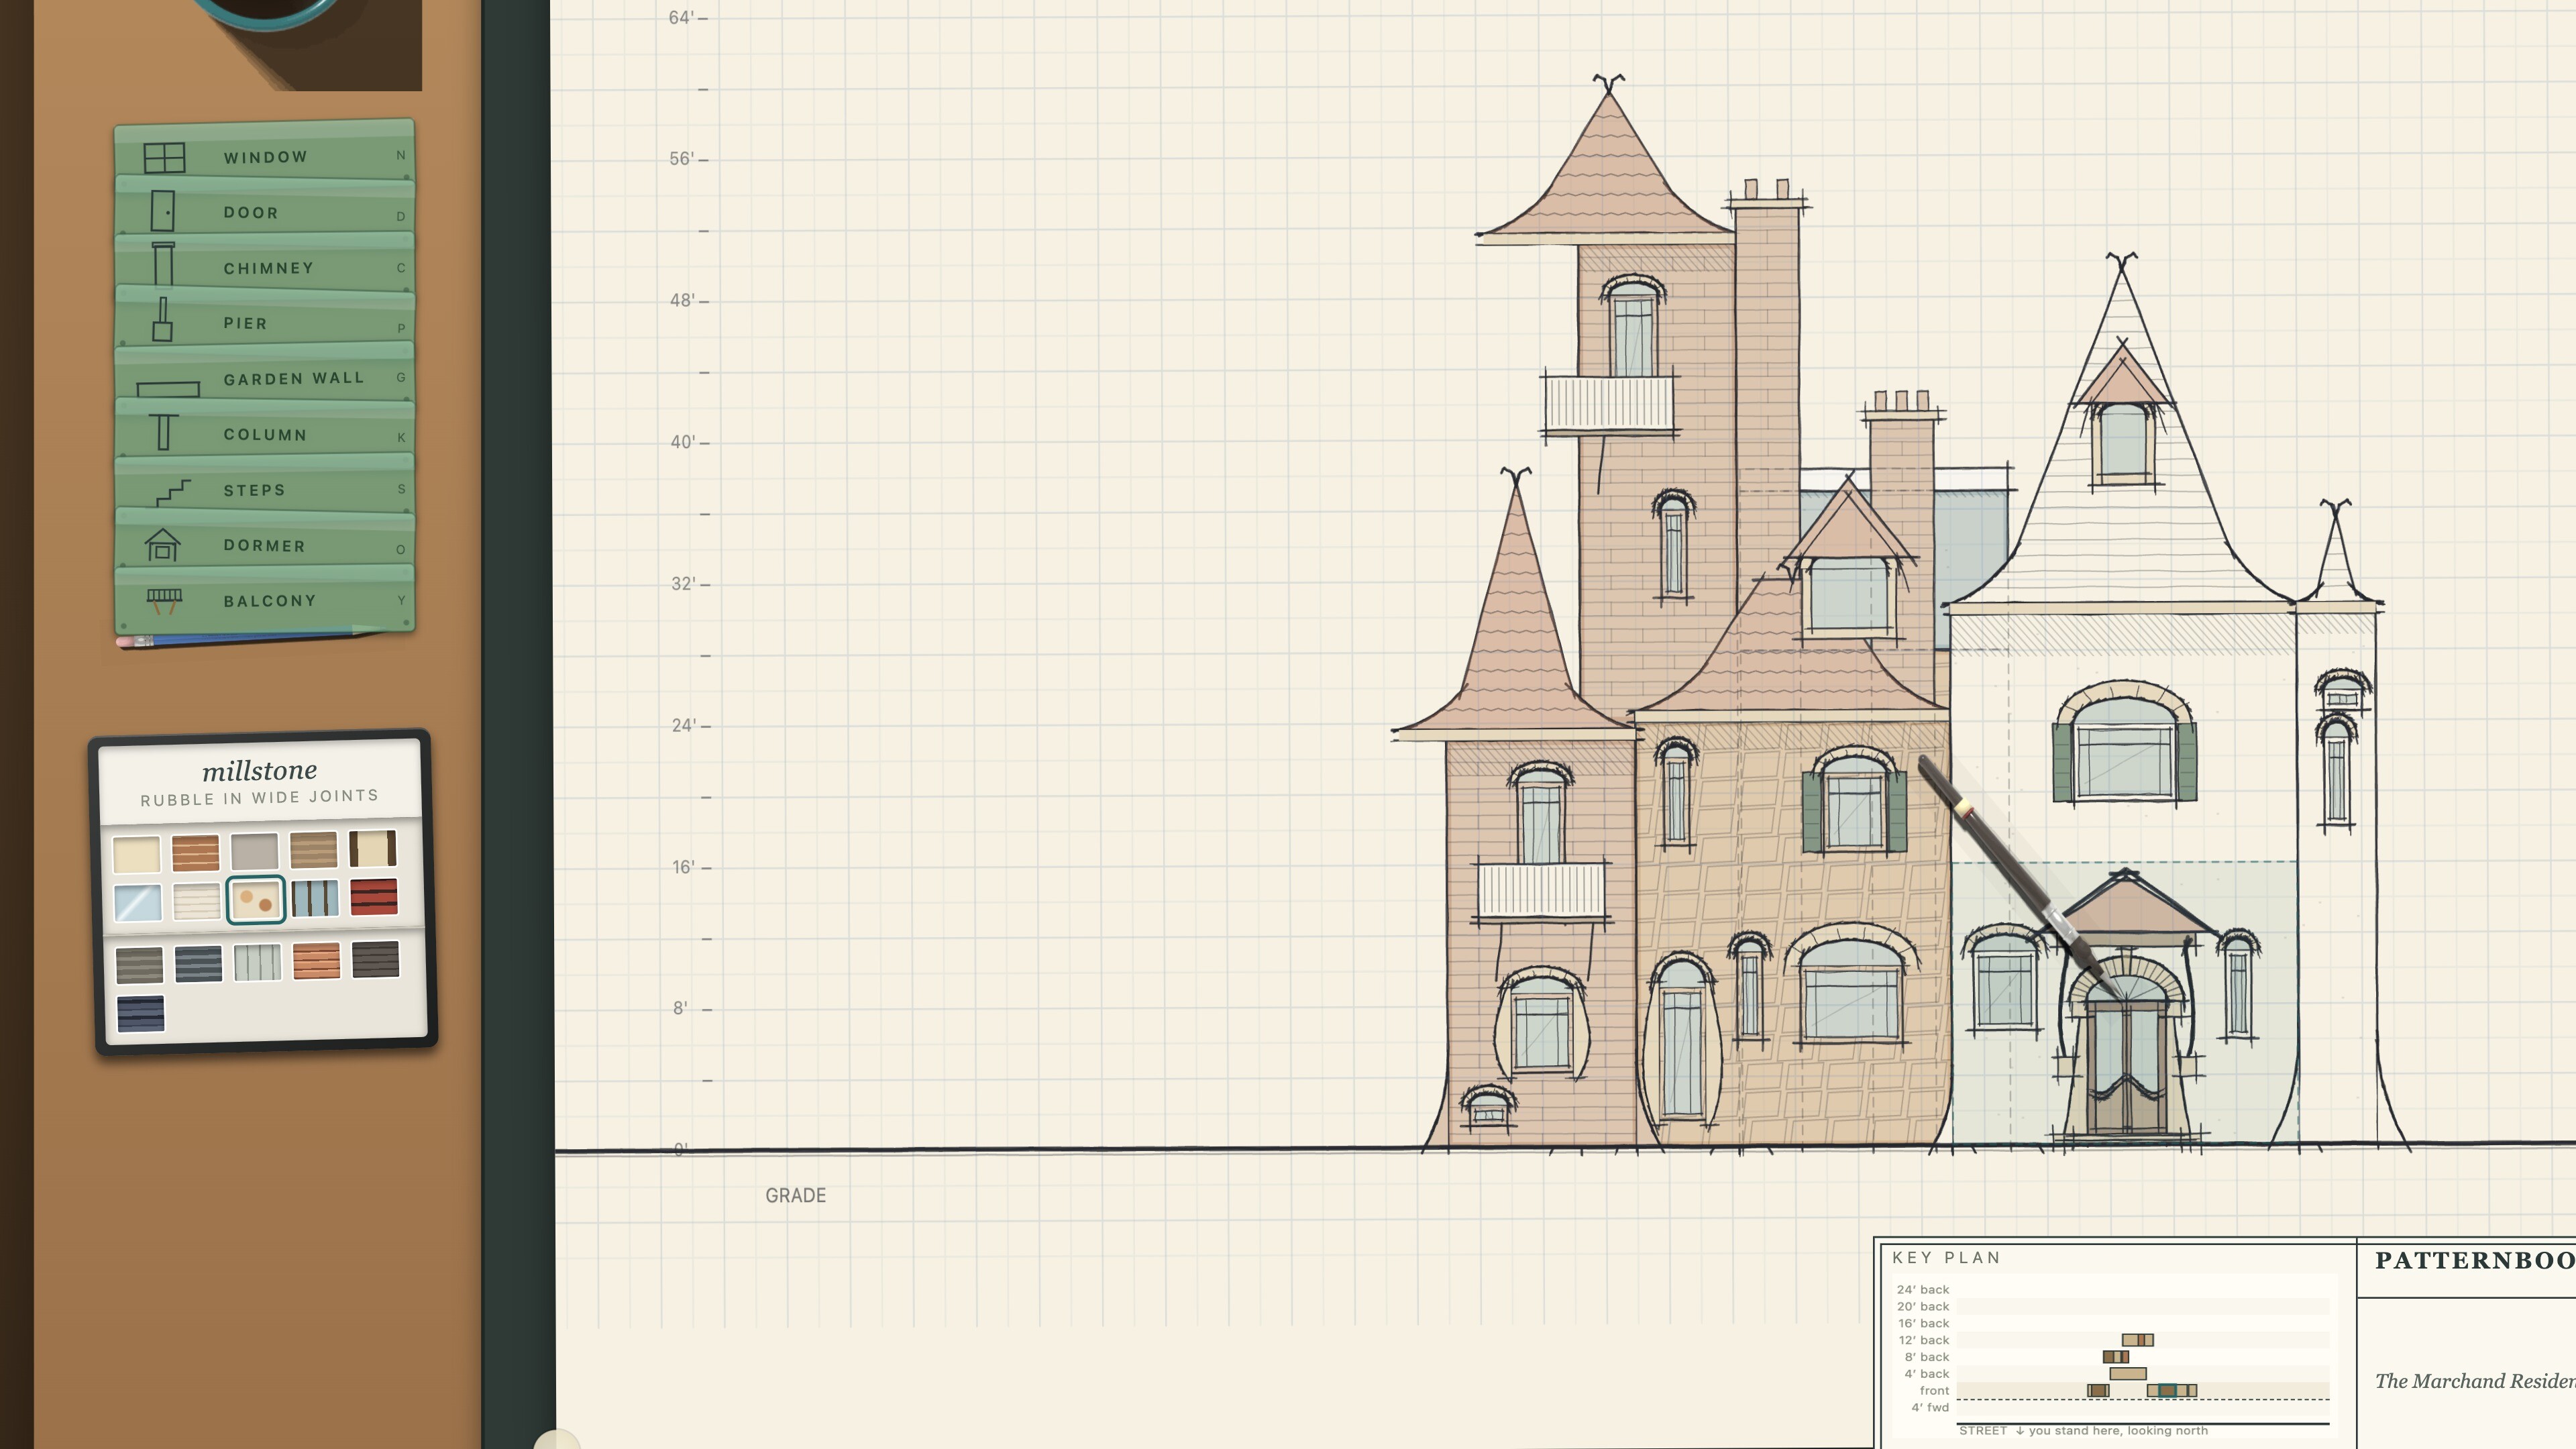Select the upper balcony on the tall tower
This screenshot has height=1449, width=2576.
pyautogui.click(x=1608, y=404)
